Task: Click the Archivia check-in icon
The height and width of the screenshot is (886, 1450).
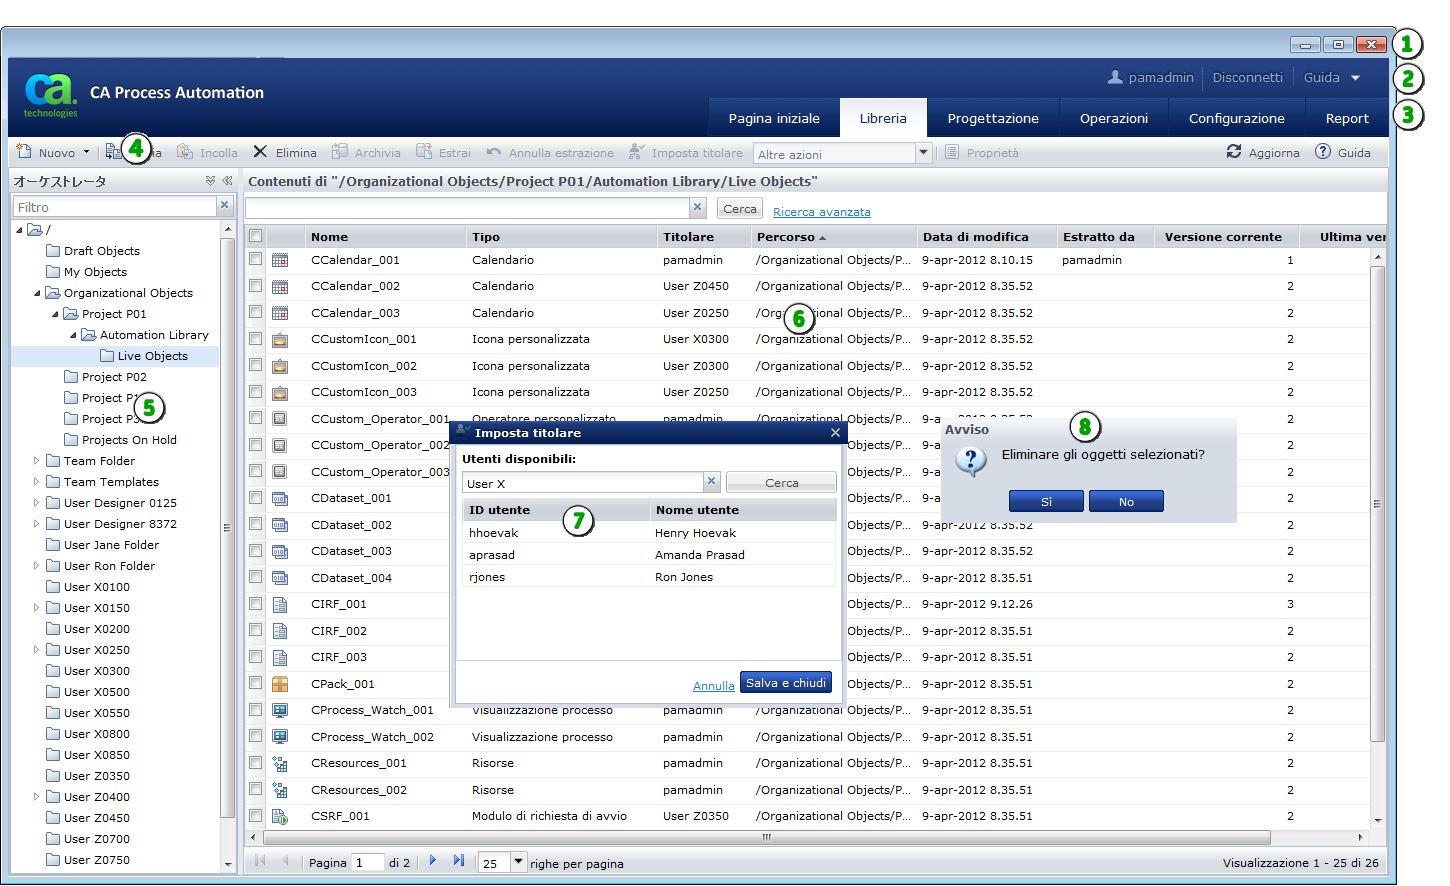Action: pyautogui.click(x=340, y=152)
